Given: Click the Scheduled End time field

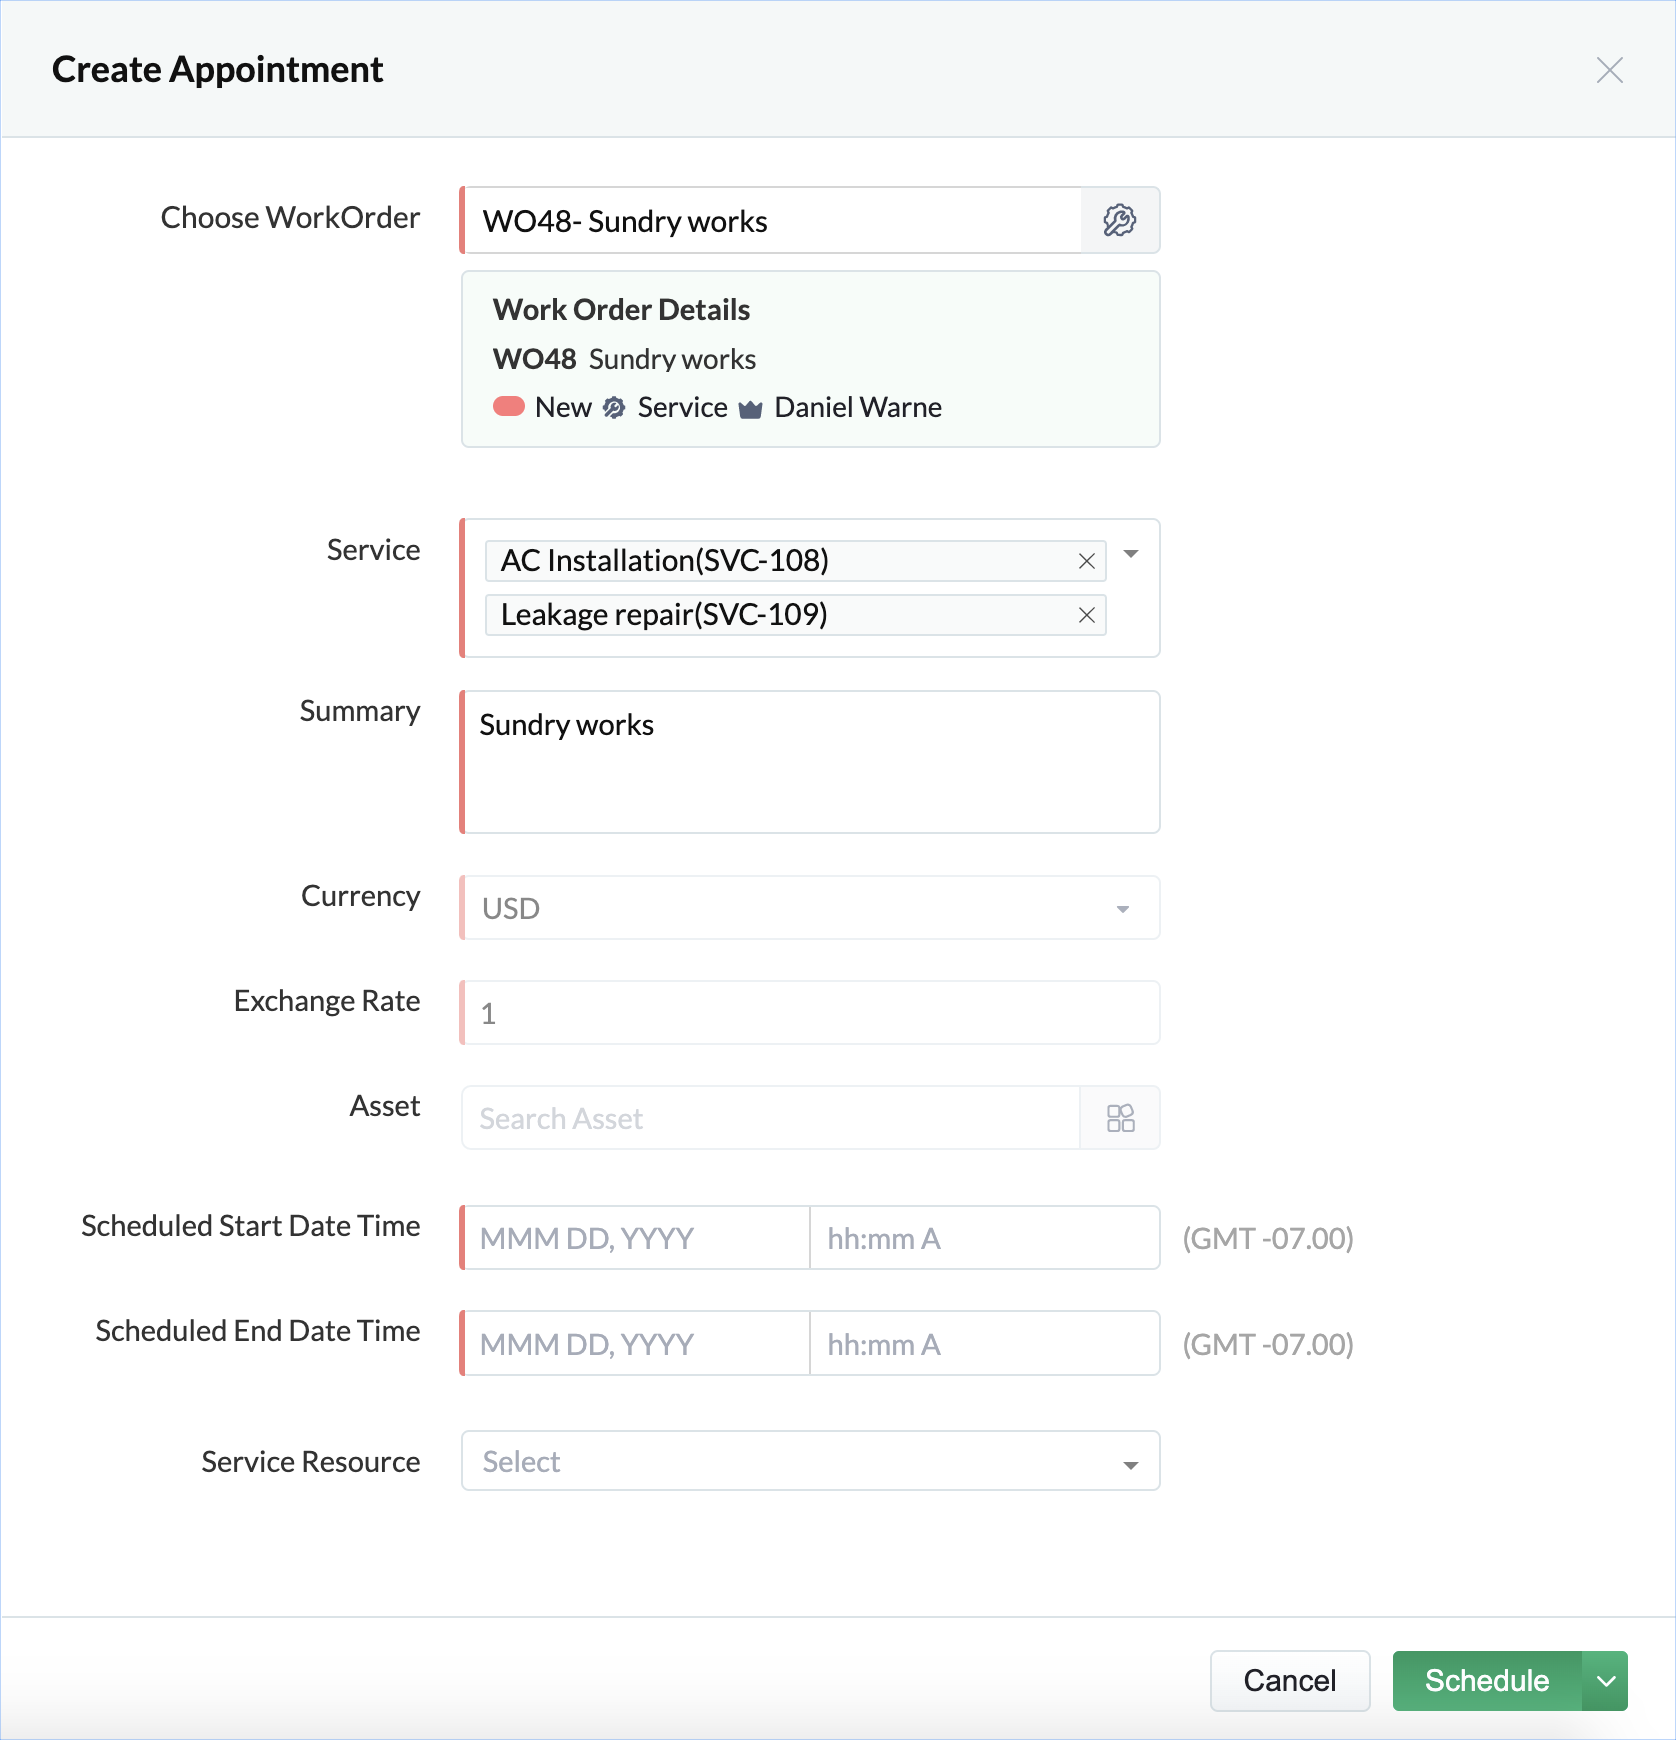Looking at the screenshot, I should (985, 1344).
